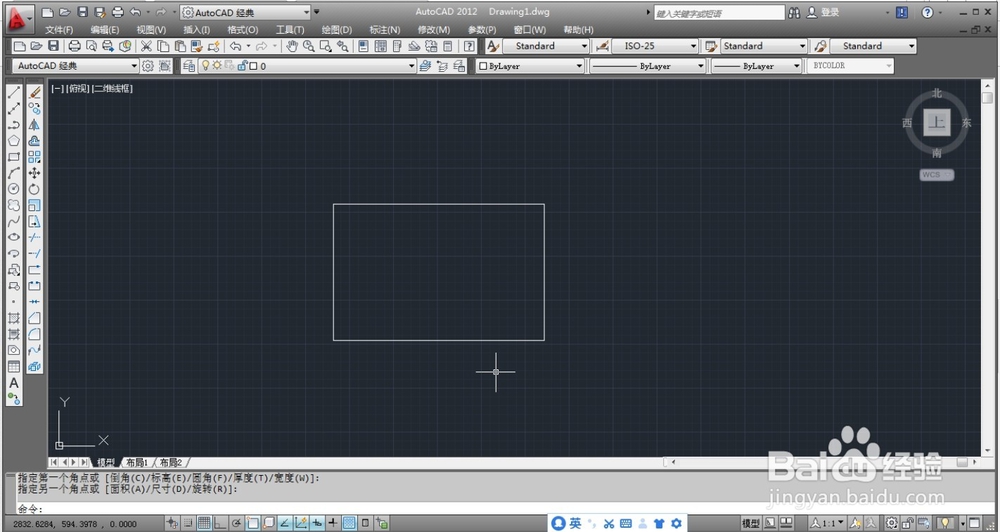Toggle Object Snap Tracking in status bar
Image resolution: width=1000 pixels, height=532 pixels.
[x=284, y=524]
